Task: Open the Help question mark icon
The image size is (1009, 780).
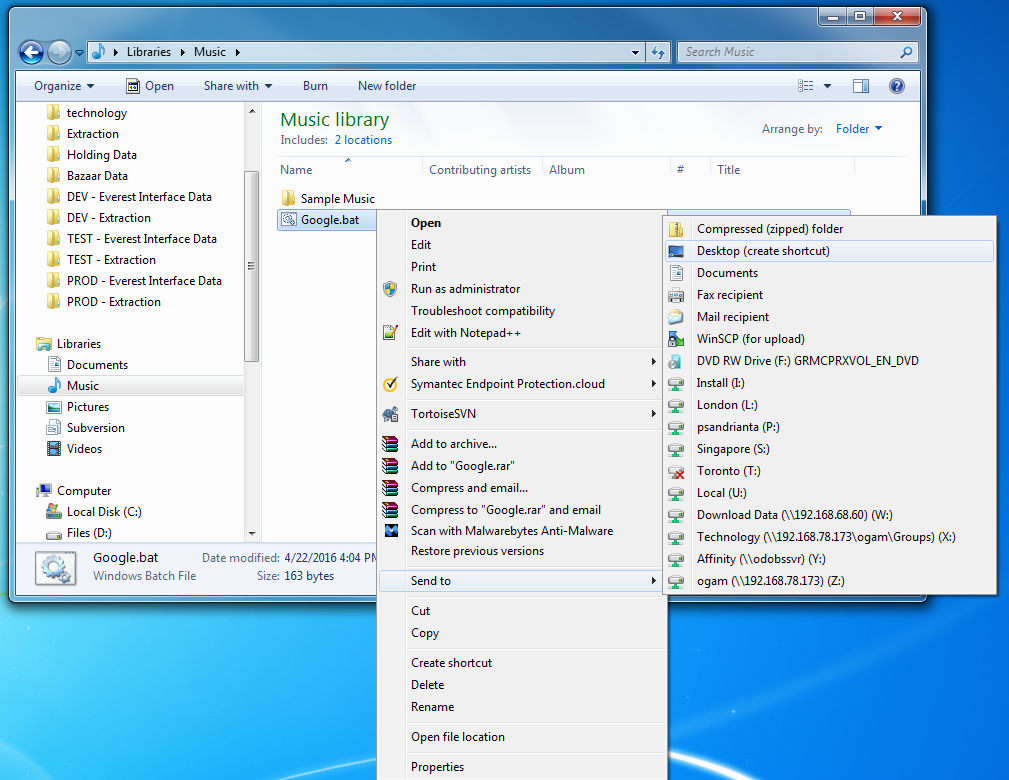Action: tap(896, 86)
